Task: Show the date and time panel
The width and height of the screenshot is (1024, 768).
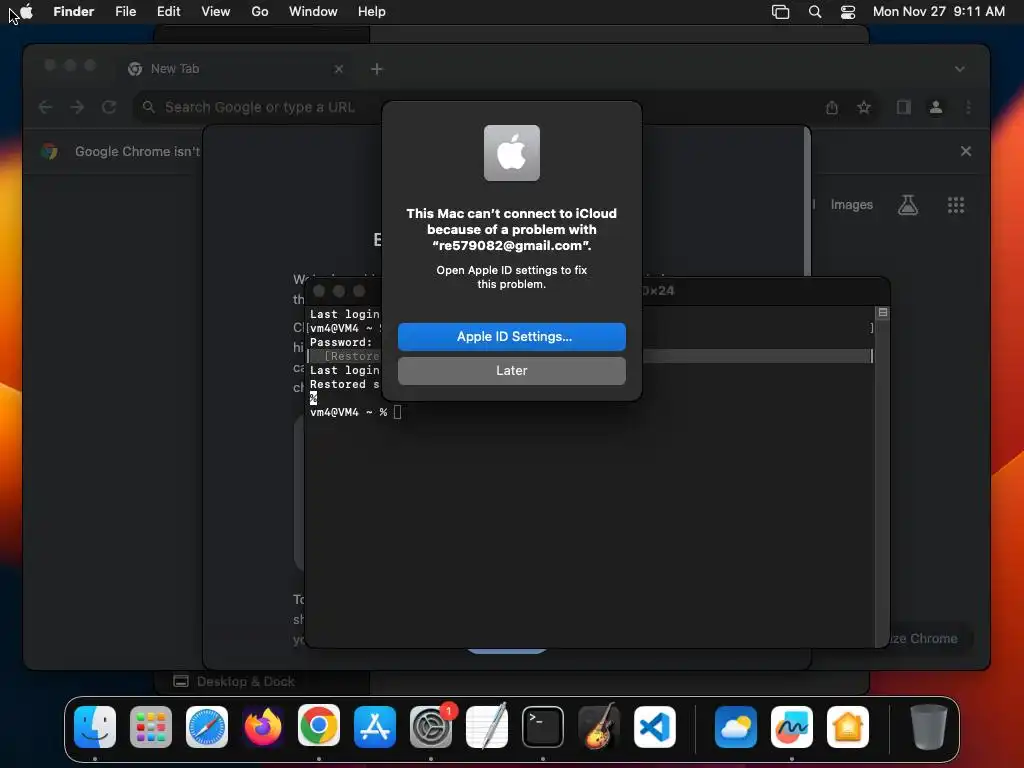Action: [938, 11]
